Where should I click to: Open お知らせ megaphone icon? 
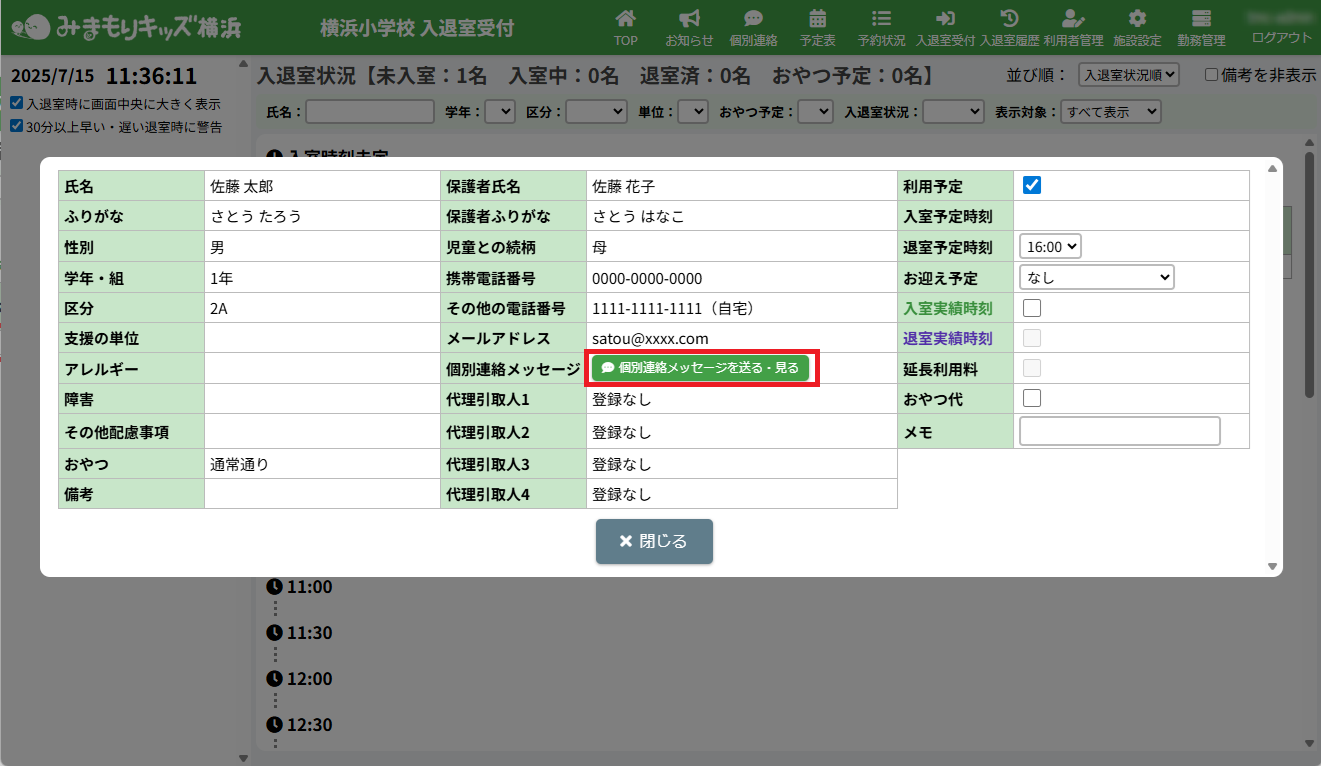689,19
